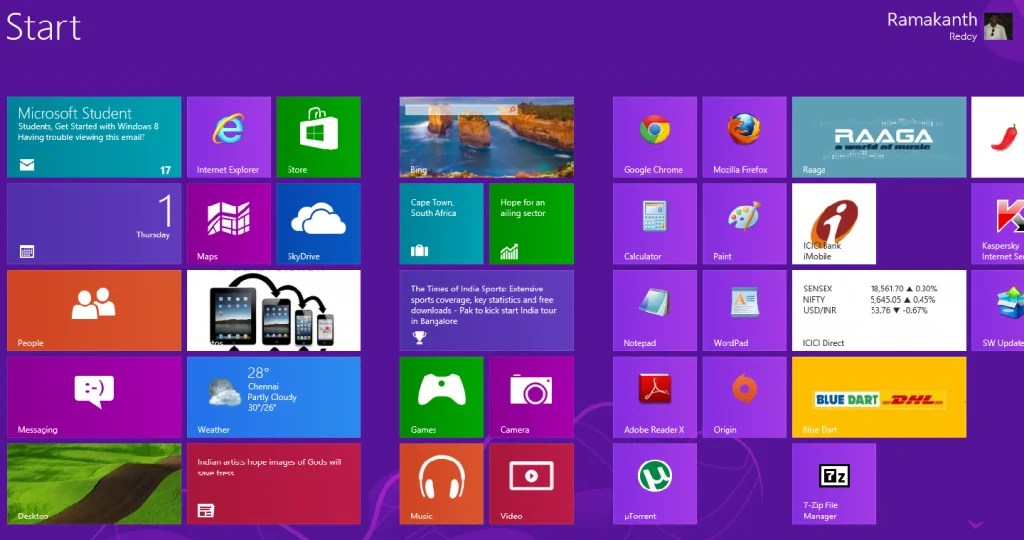The height and width of the screenshot is (540, 1024).
Task: Open the Finance tile 'Hope for an ailing sector'
Action: click(x=532, y=223)
